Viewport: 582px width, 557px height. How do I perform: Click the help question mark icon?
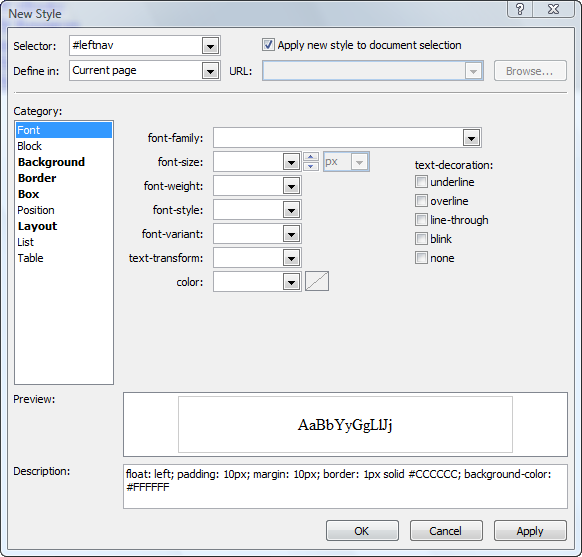pyautogui.click(x=520, y=9)
